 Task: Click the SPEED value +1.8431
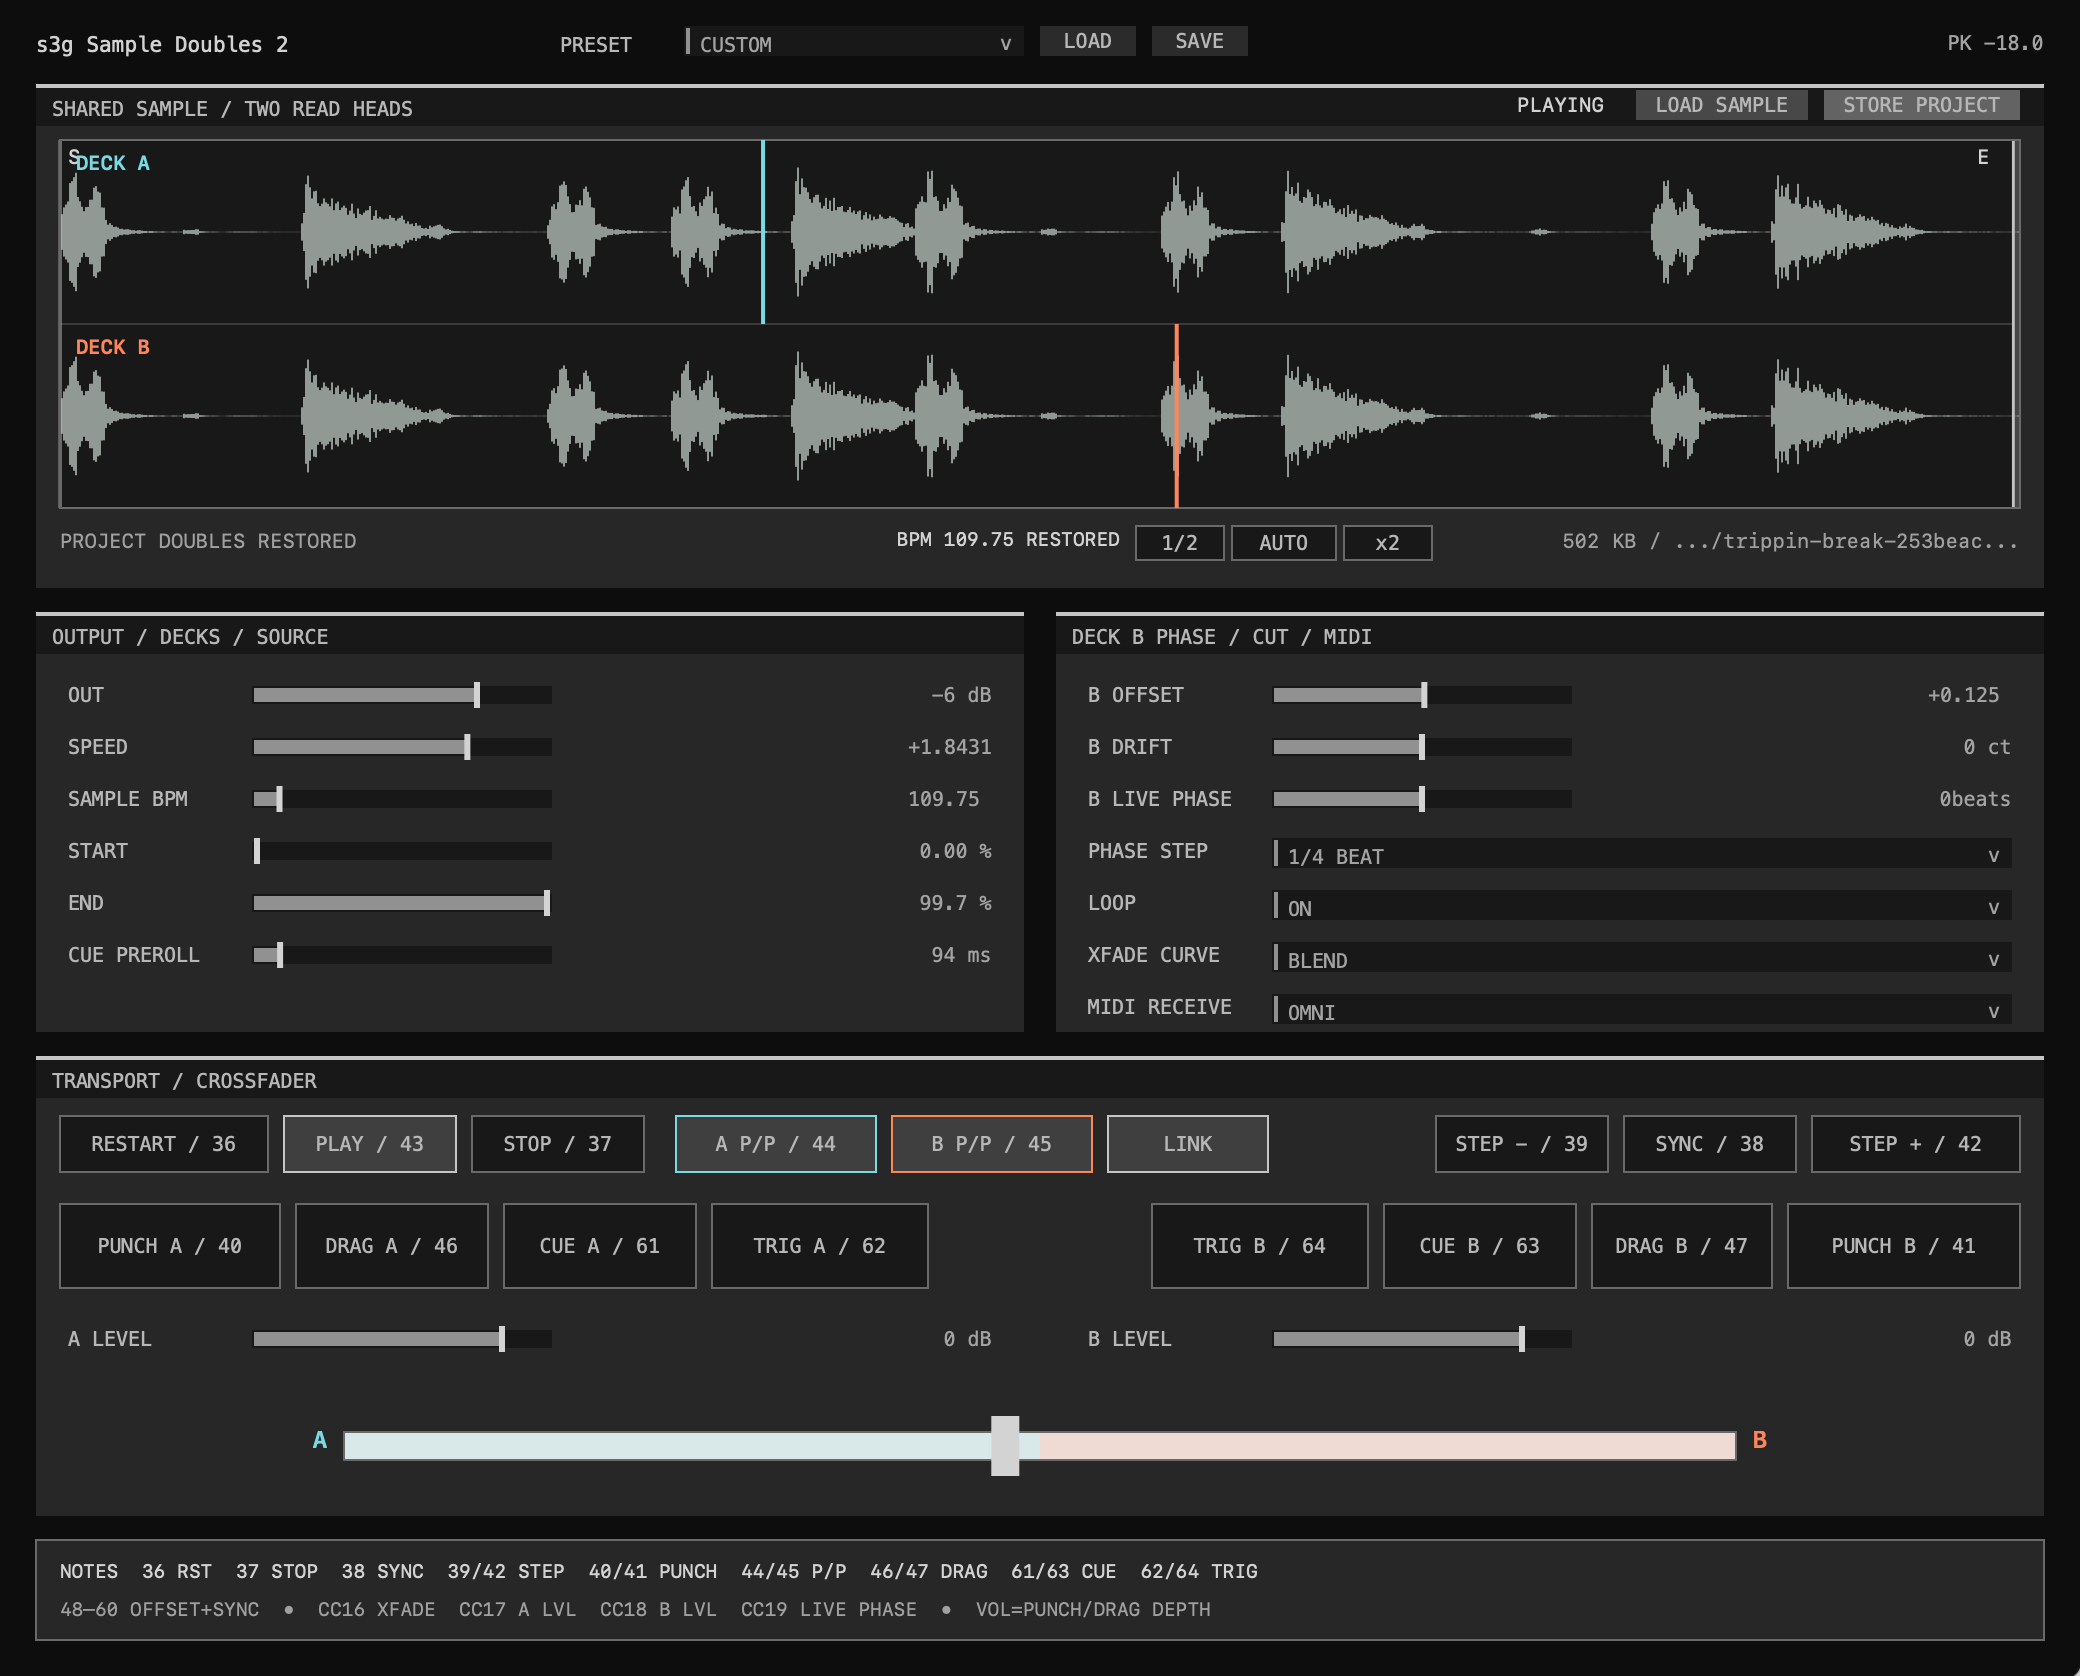pos(949,747)
